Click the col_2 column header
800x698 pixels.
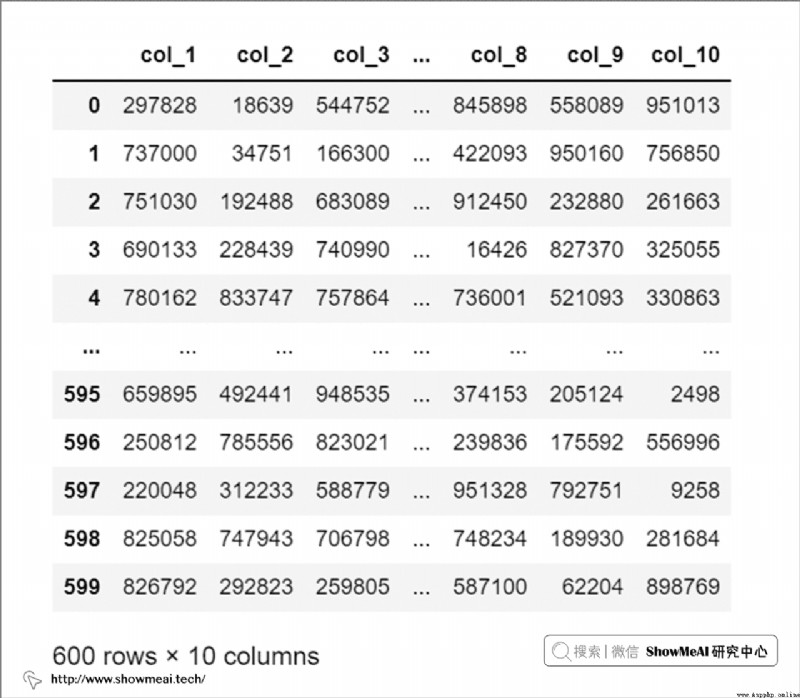265,55
